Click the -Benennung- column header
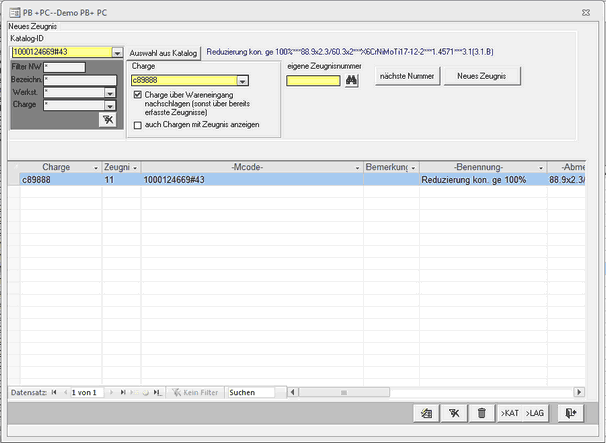606x443 pixels. point(476,167)
